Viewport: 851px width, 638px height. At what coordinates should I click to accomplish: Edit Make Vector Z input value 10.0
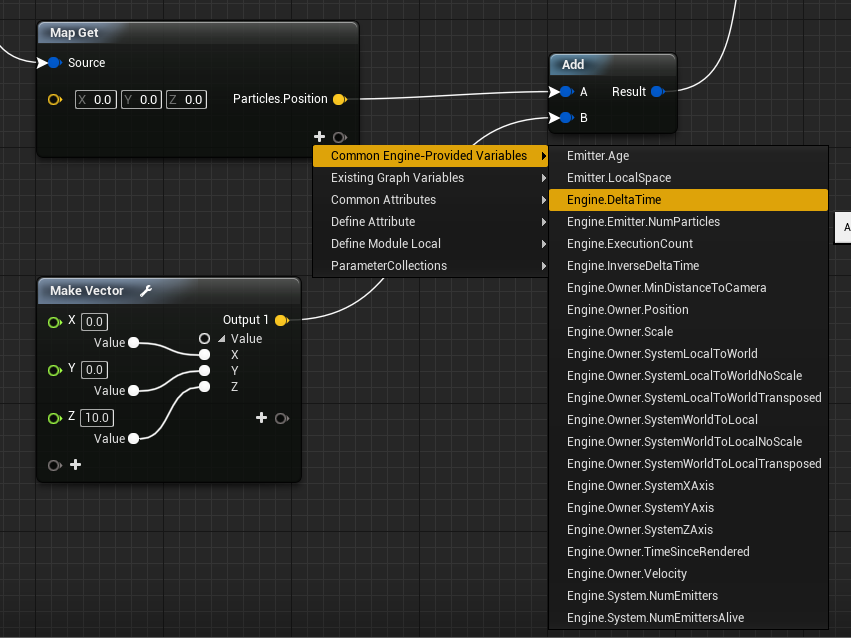coord(97,418)
